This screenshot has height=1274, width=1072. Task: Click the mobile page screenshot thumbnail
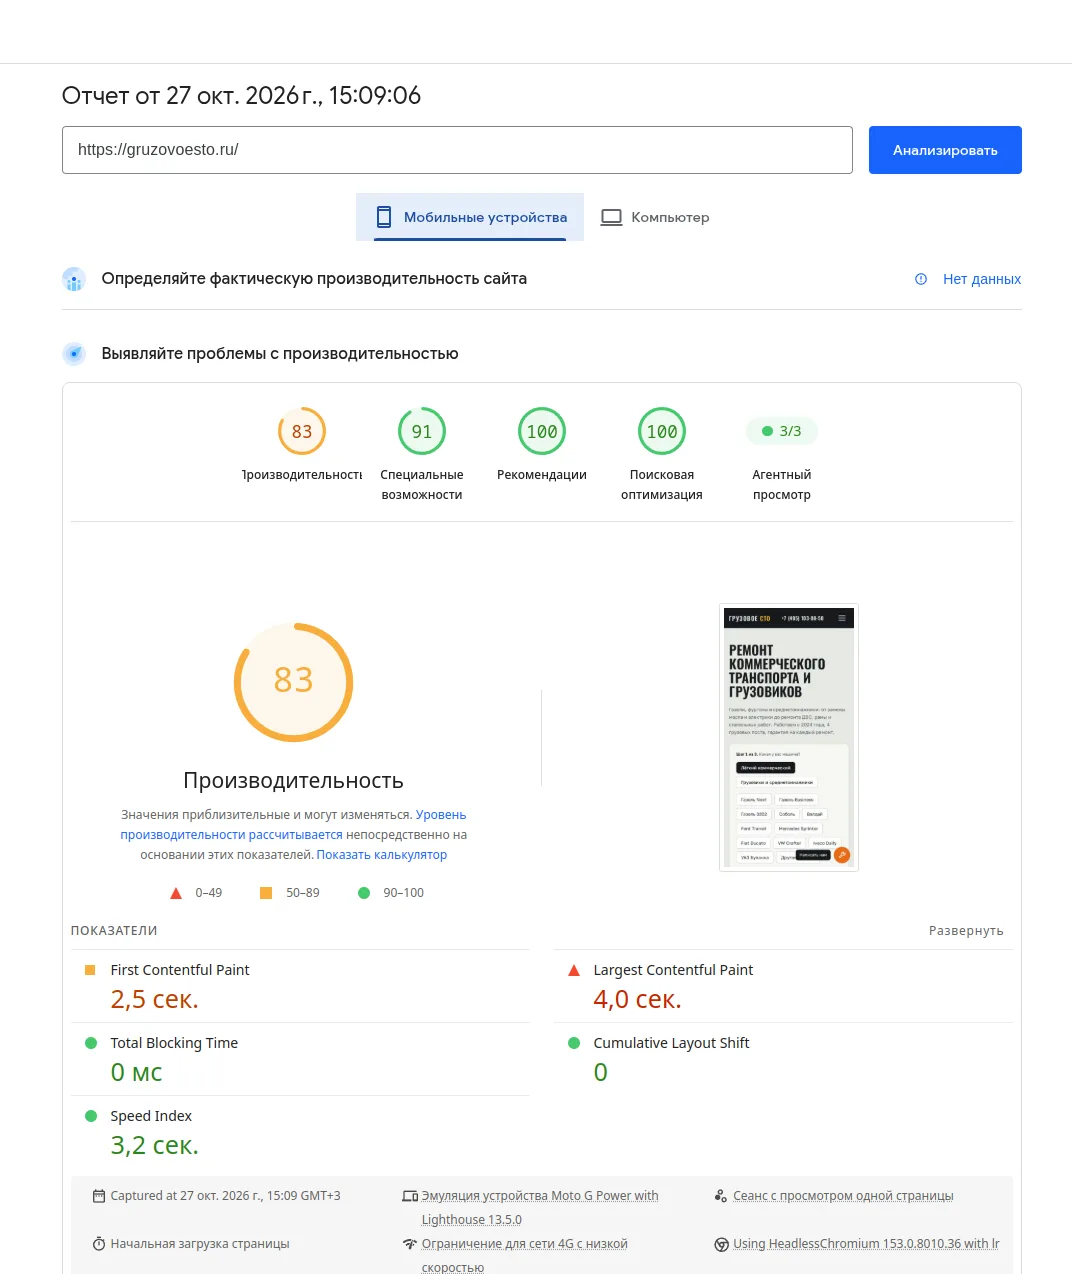789,738
